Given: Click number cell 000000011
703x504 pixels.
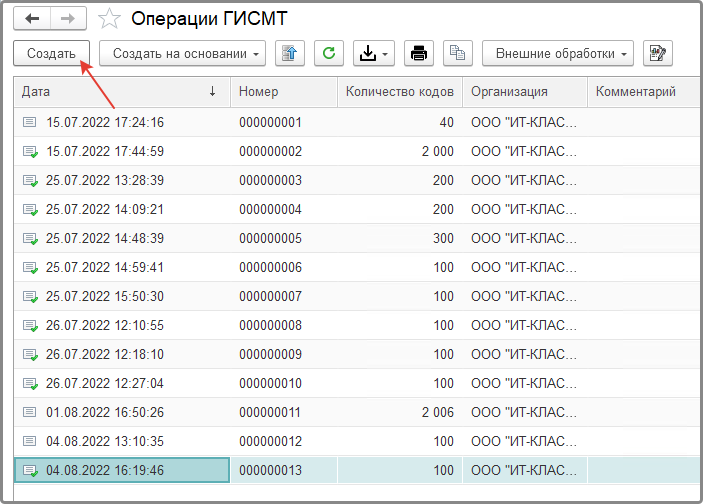Looking at the screenshot, I should pyautogui.click(x=284, y=413).
